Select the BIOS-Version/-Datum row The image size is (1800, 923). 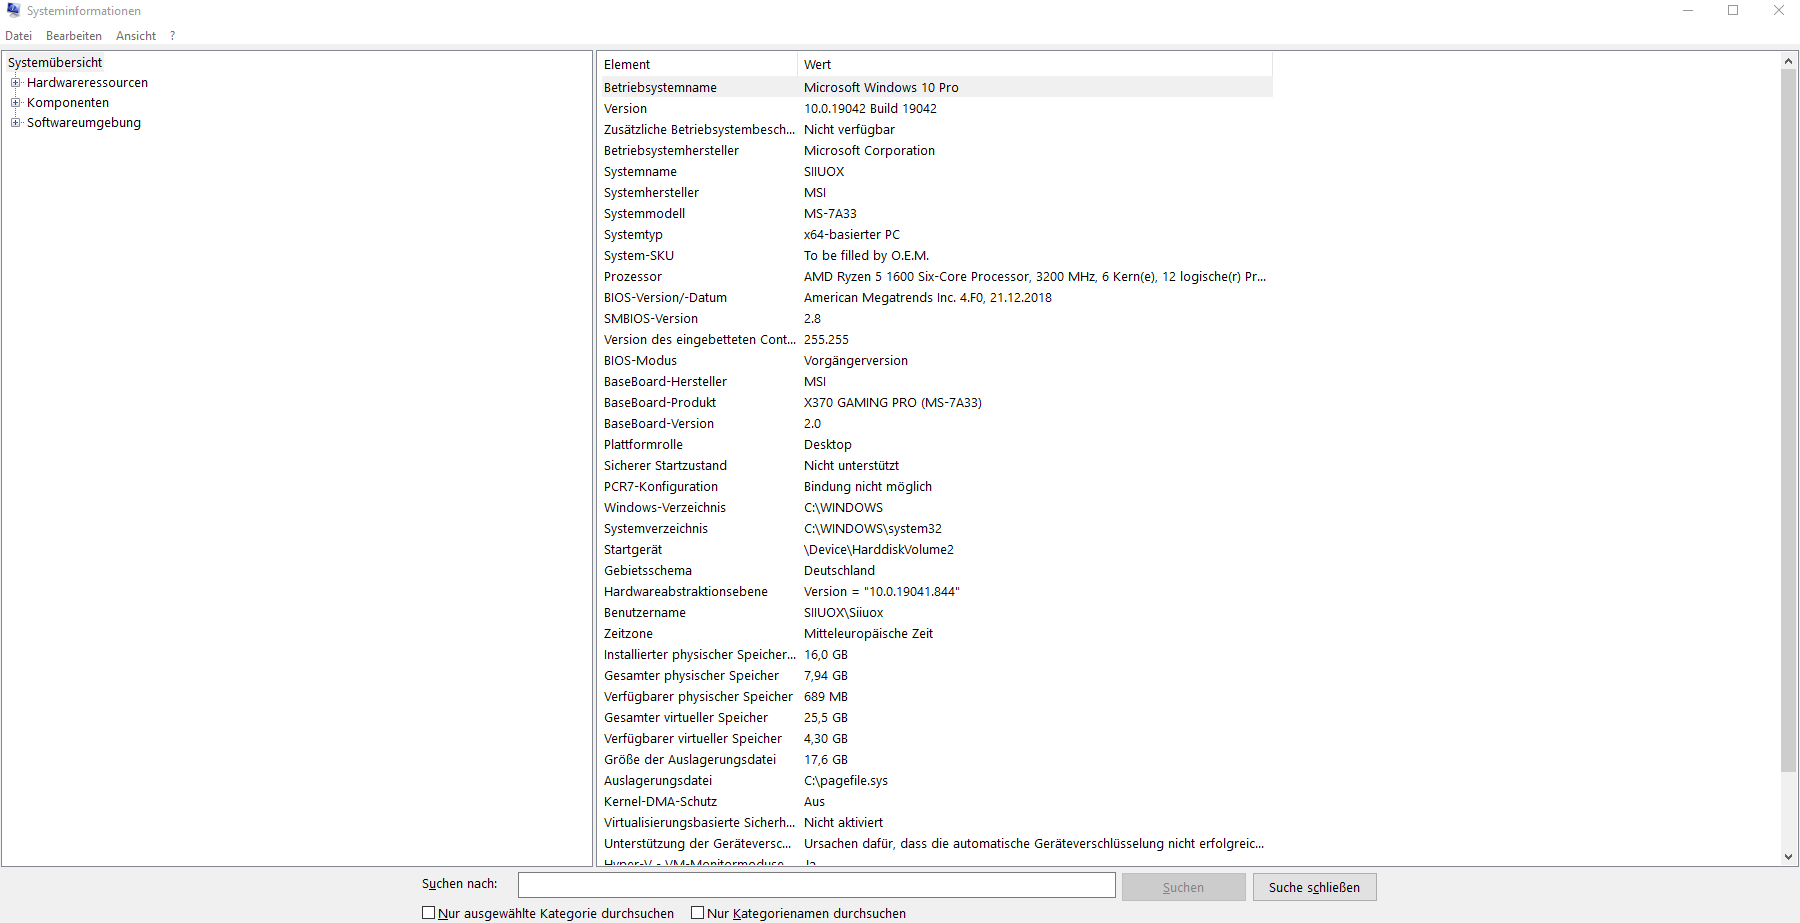point(935,298)
